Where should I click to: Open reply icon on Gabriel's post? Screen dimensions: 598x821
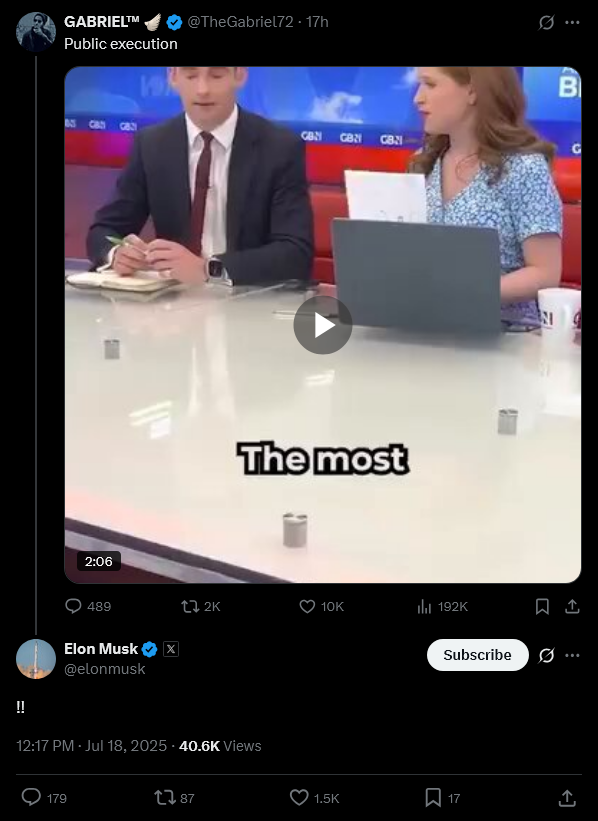[x=73, y=606]
